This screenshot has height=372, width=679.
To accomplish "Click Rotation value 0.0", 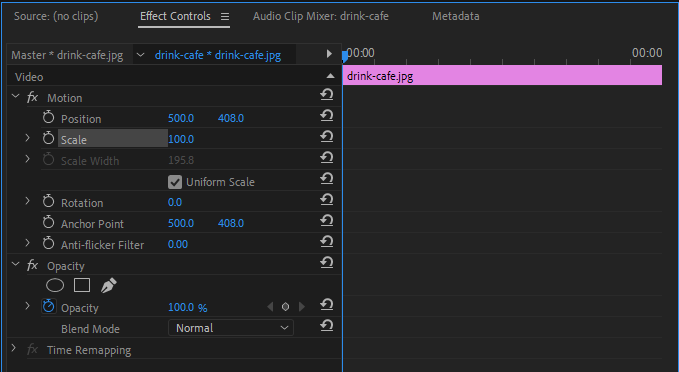I will (x=175, y=202).
